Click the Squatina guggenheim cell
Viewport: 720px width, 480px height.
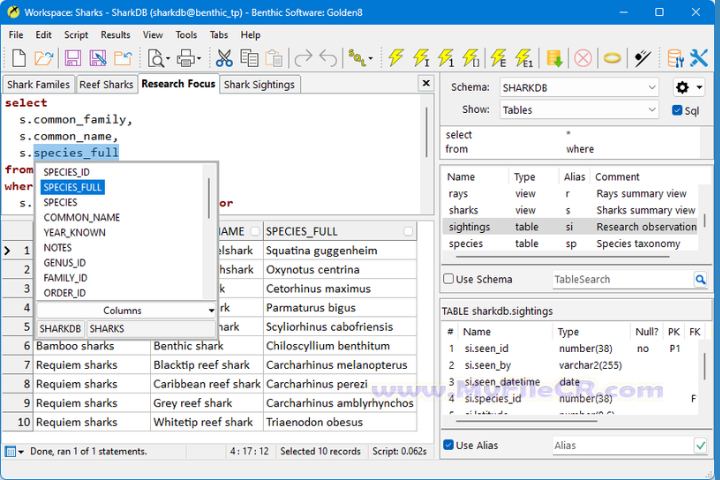point(340,250)
